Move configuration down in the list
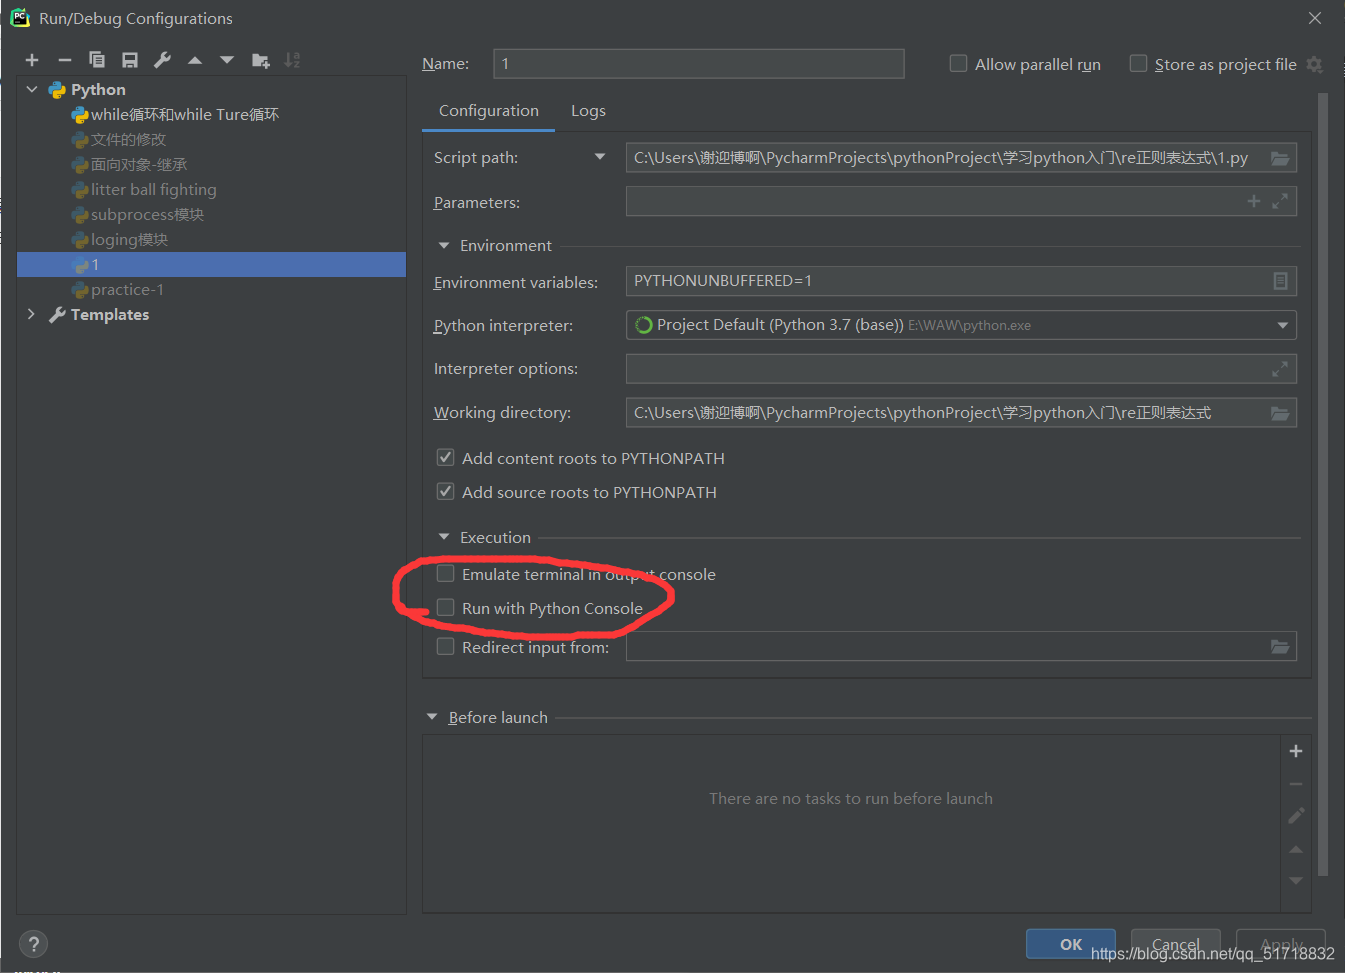The image size is (1345, 973). pyautogui.click(x=227, y=60)
